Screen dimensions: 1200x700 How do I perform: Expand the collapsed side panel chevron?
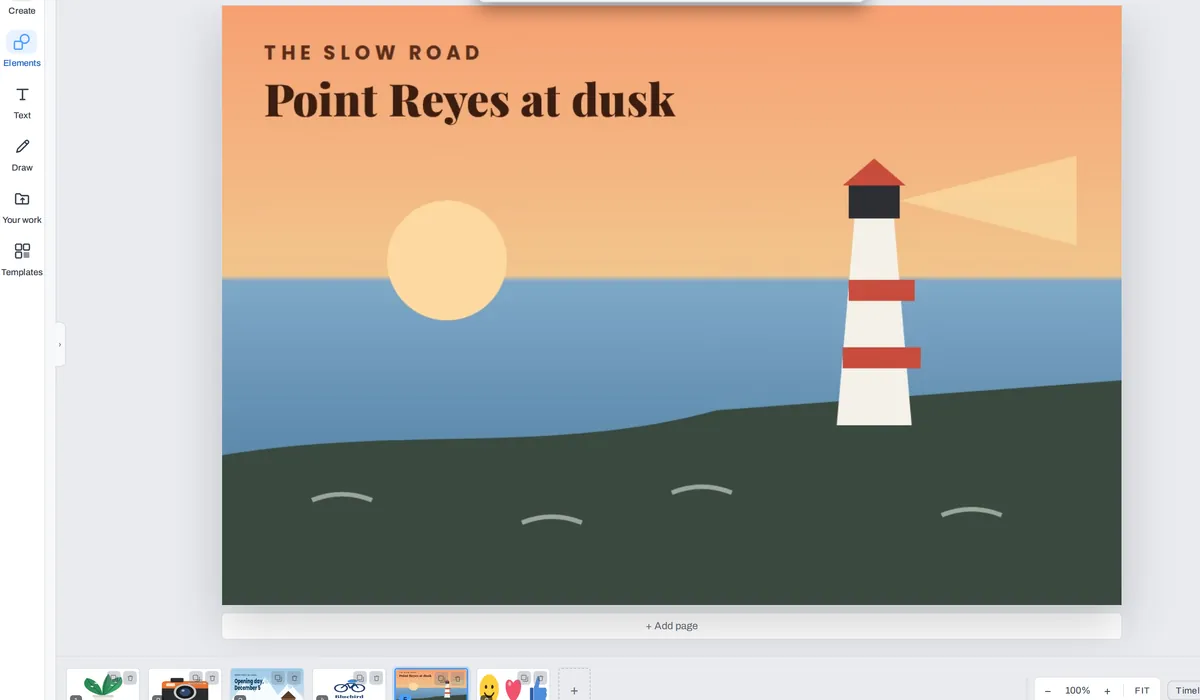[60, 344]
